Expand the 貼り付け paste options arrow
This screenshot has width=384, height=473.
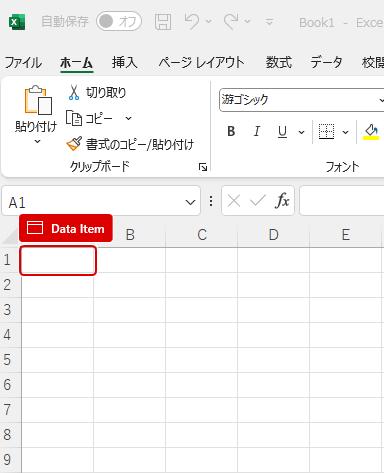point(37,141)
